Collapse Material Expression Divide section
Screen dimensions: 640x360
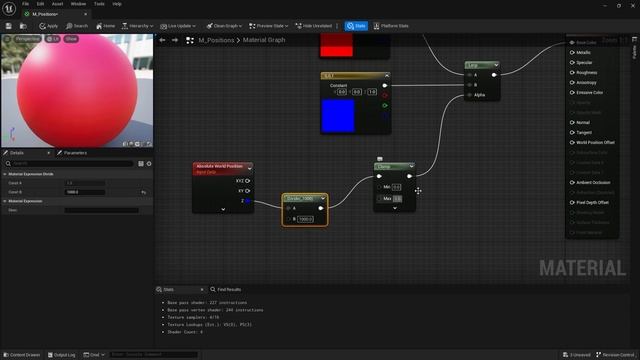pyautogui.click(x=5, y=174)
